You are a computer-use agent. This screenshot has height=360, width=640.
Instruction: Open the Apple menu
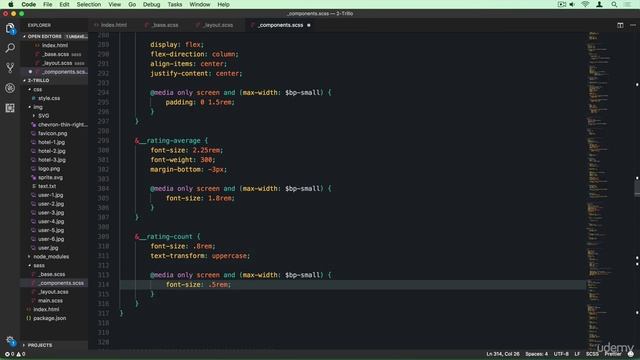[x=11, y=4]
